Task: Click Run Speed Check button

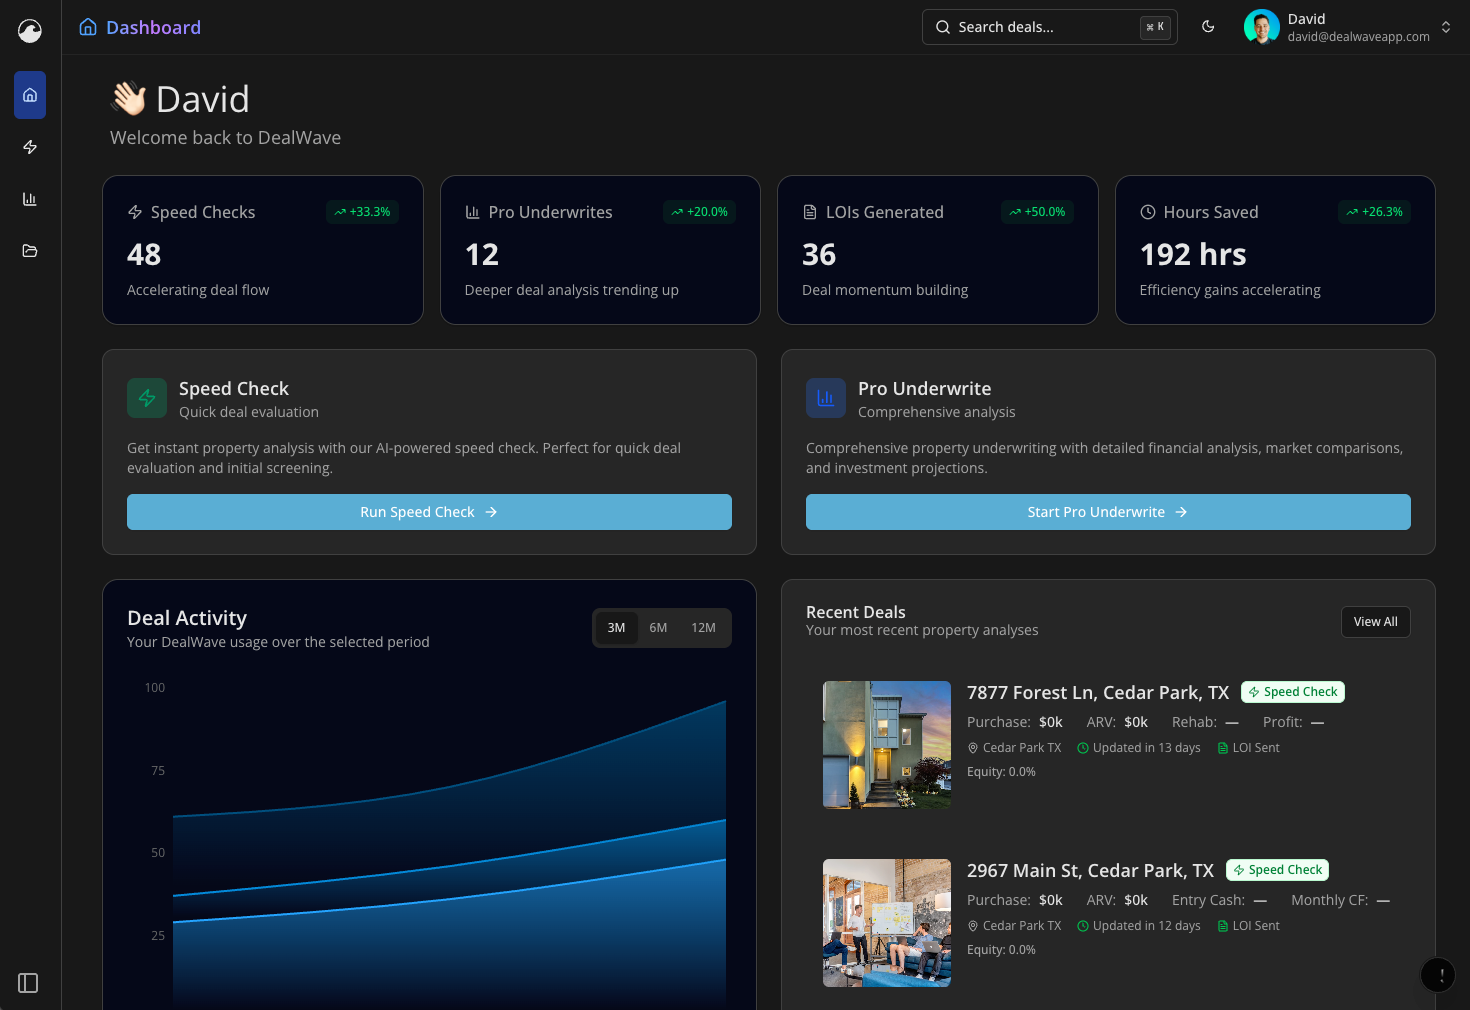Action: coord(429,512)
